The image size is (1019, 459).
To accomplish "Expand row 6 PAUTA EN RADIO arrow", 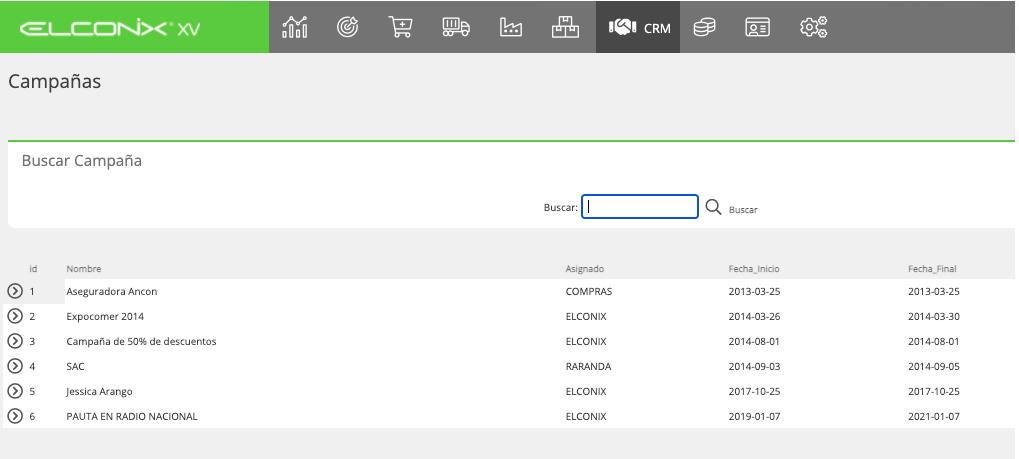I will (x=14, y=415).
